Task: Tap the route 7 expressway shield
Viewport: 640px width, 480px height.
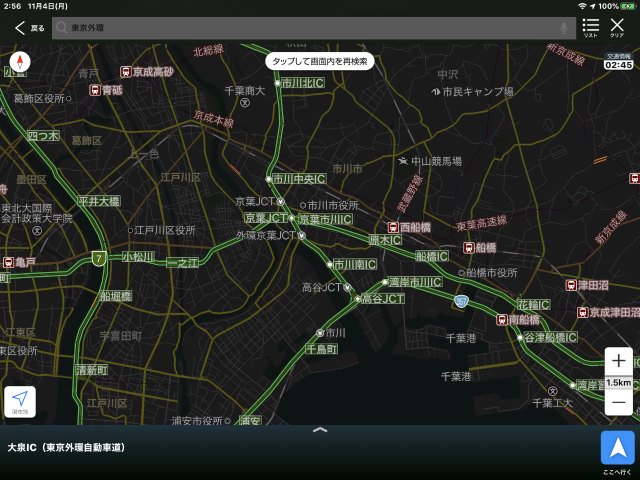Action: [x=99, y=258]
